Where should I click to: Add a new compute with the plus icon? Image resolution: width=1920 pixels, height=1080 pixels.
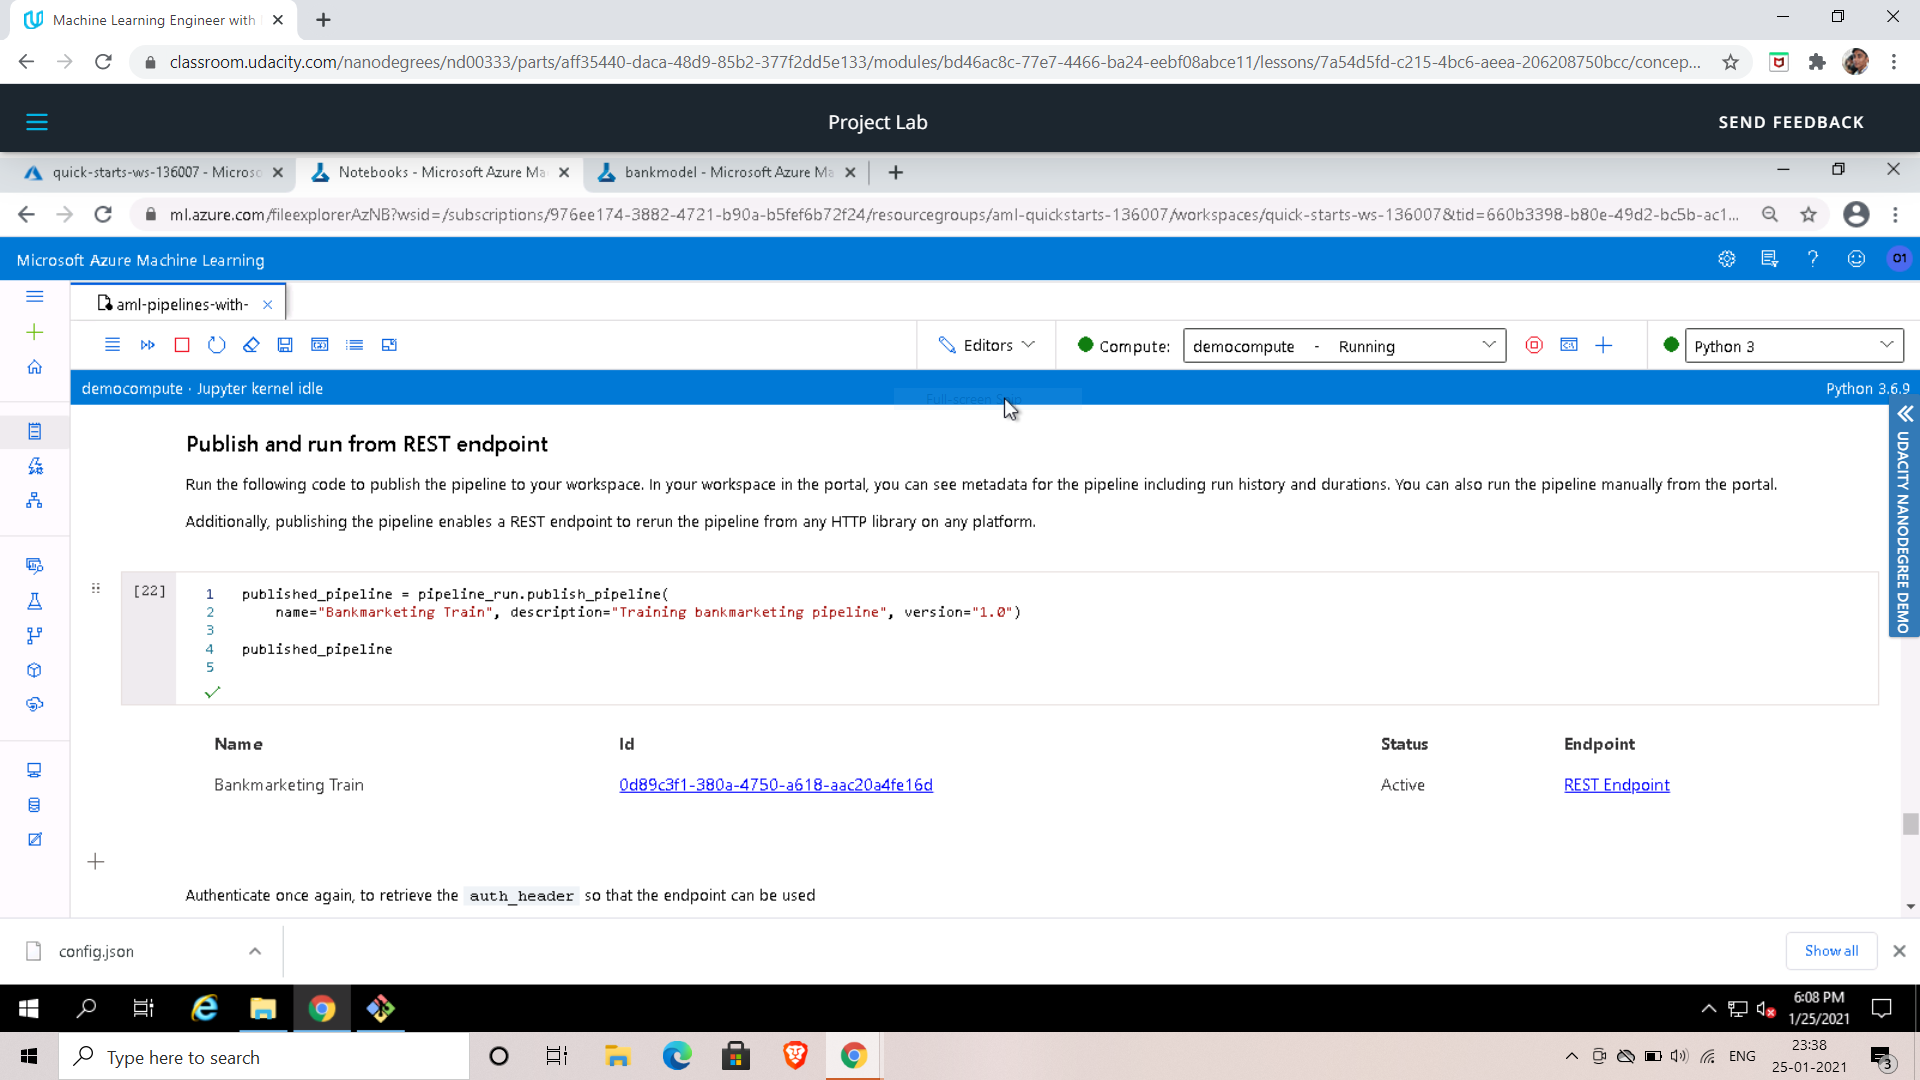(x=1604, y=345)
